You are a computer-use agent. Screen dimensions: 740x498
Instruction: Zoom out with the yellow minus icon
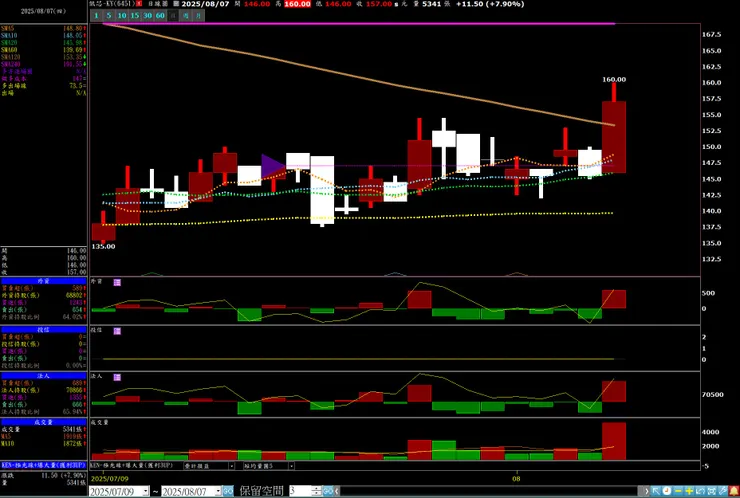pos(678,491)
